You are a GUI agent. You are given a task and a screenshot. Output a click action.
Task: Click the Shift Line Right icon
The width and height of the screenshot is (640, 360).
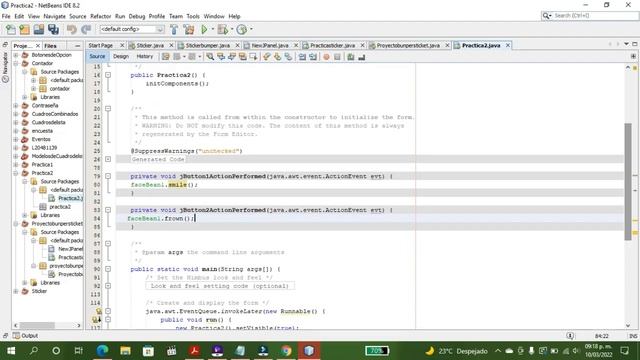313,57
